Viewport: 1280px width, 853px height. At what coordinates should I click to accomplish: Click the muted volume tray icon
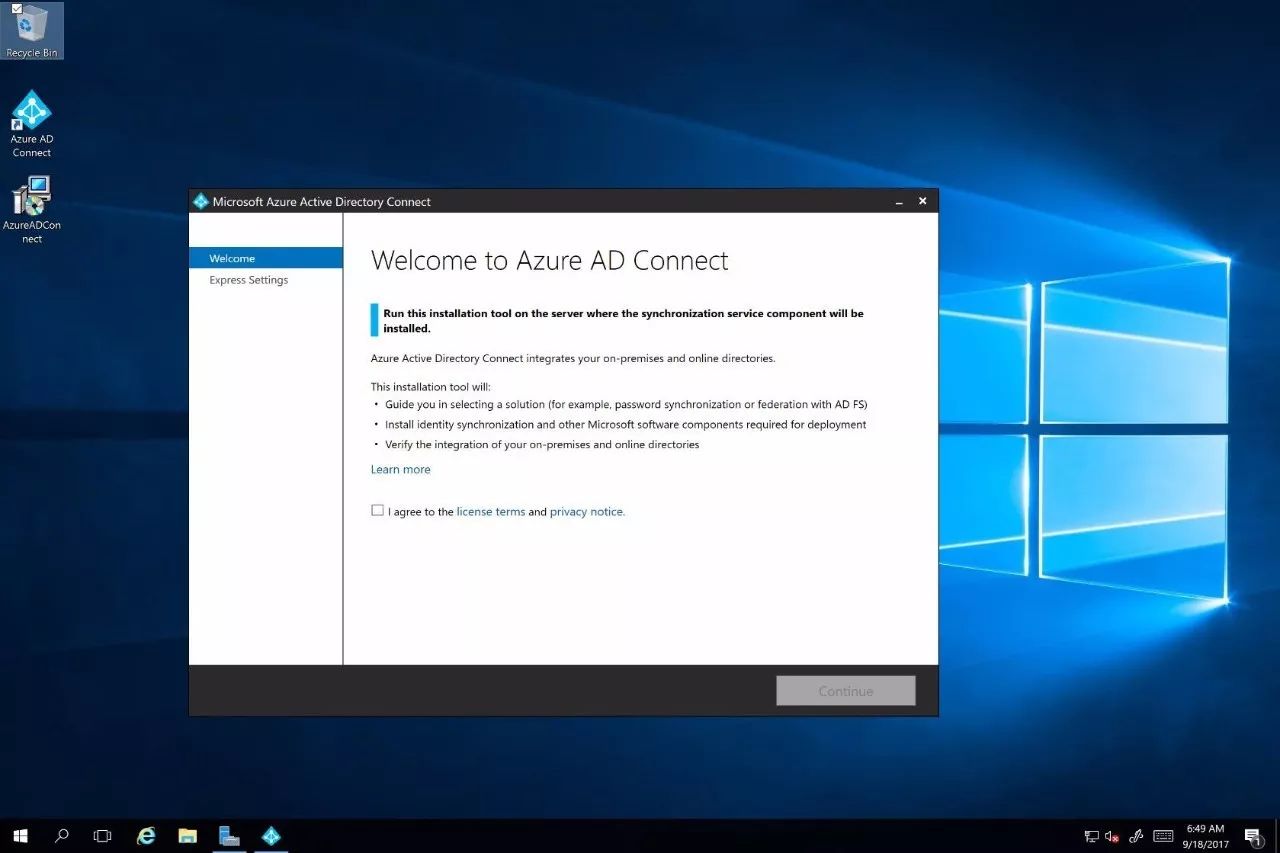1113,836
